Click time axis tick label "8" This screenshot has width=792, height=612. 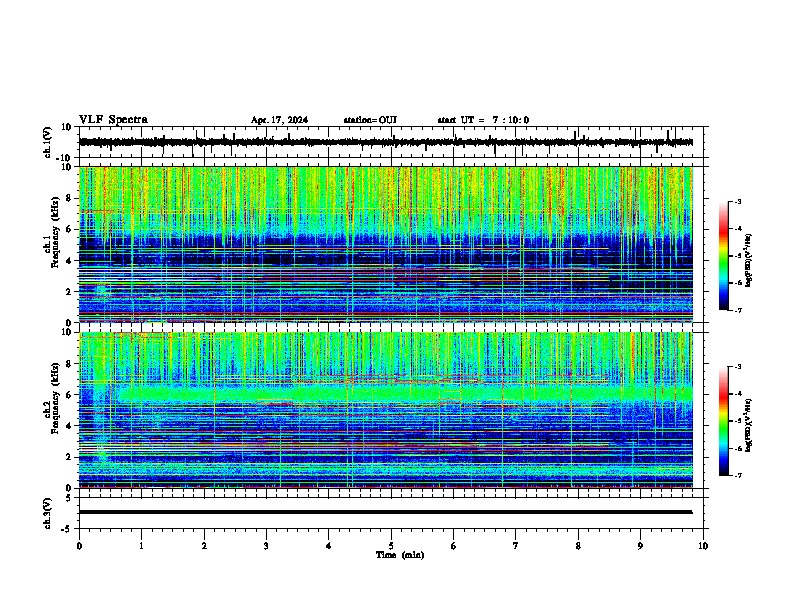click(x=578, y=546)
